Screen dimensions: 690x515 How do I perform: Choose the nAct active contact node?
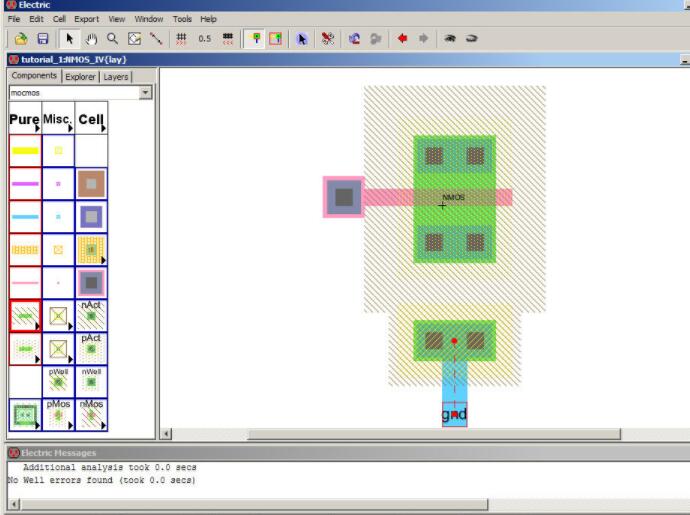tap(91, 316)
